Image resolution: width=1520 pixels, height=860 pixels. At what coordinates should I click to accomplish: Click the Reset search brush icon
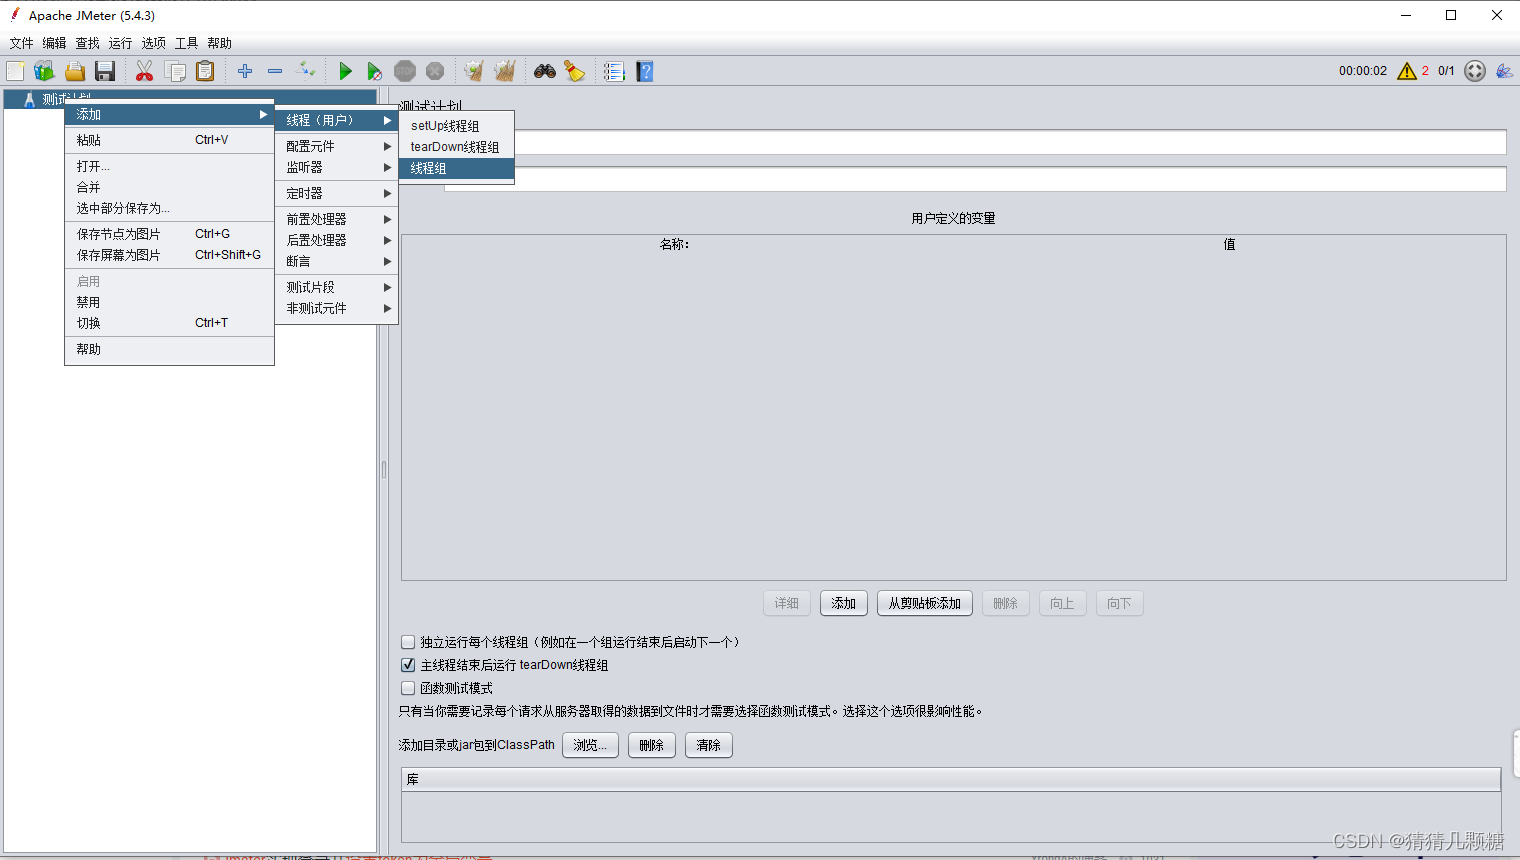pyautogui.click(x=575, y=71)
